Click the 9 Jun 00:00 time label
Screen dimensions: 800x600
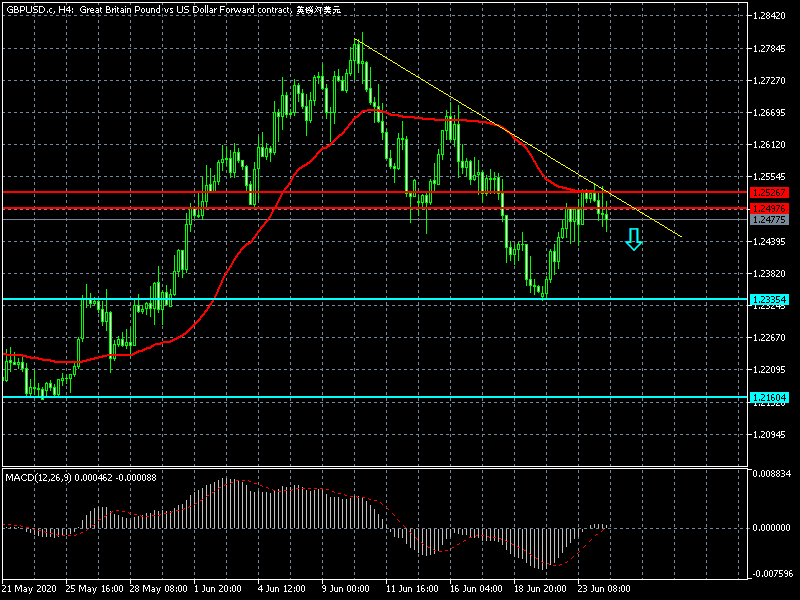pyautogui.click(x=347, y=588)
